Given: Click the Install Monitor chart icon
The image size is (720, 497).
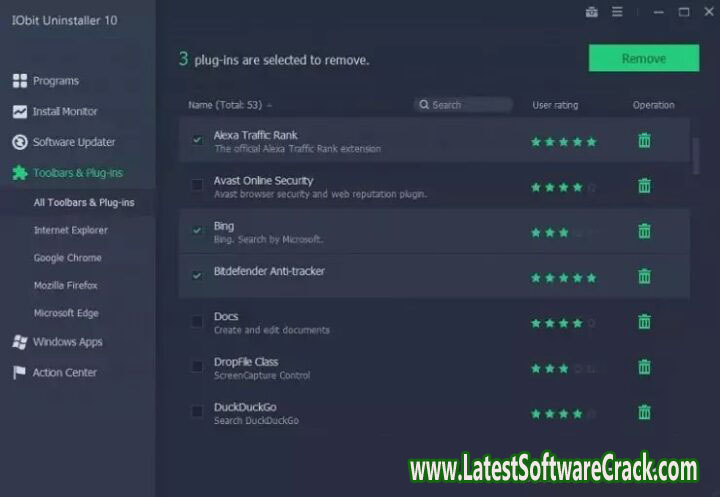Looking at the screenshot, I should (20, 112).
